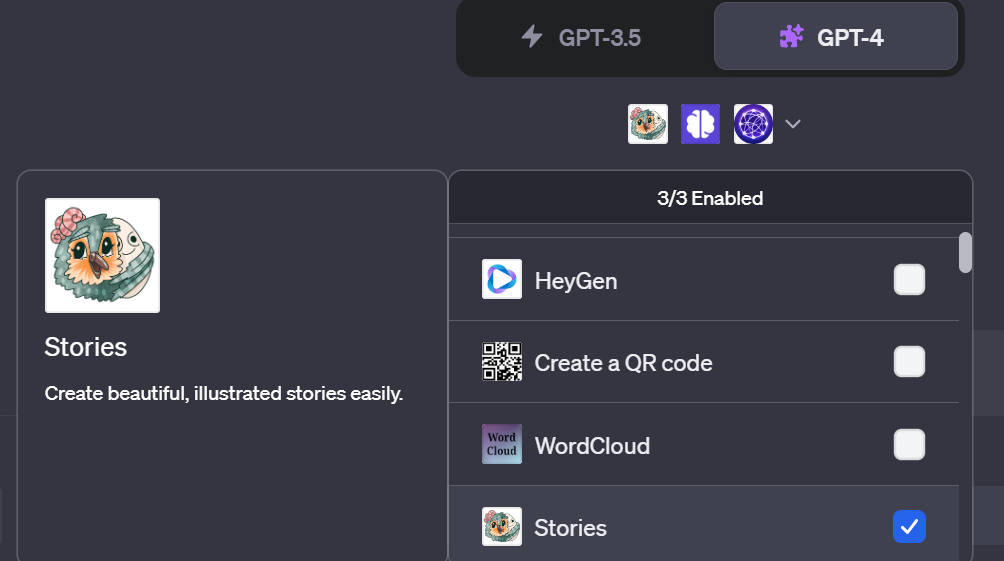Image resolution: width=1004 pixels, height=561 pixels.
Task: Click the 'Stories' name in the plugin list
Action: click(571, 528)
